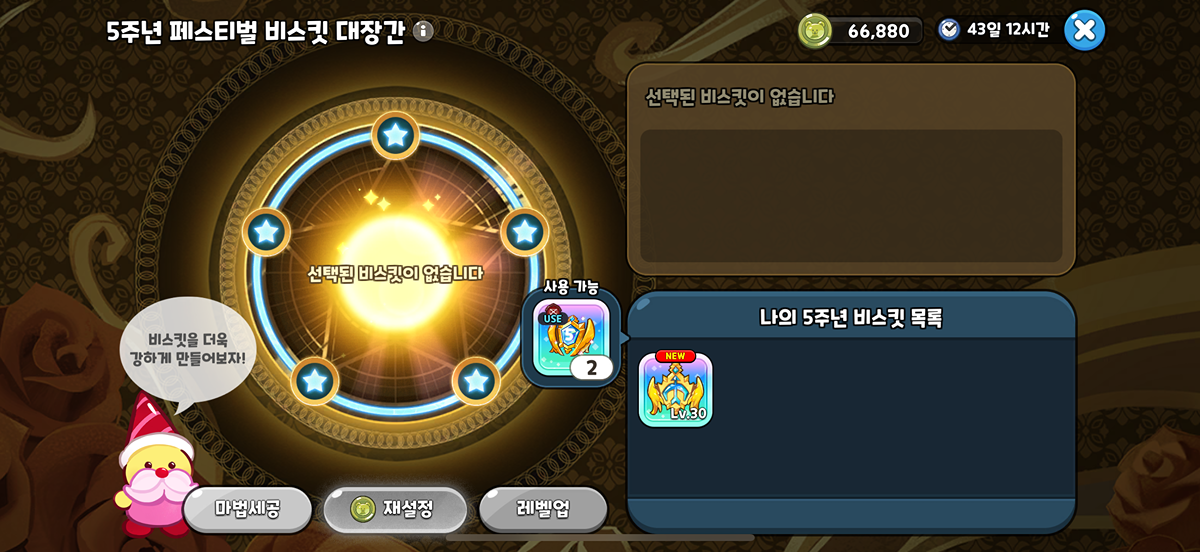Tap the top star slot on the circle
Image resolution: width=1200 pixels, height=552 pixels.
coord(396,135)
